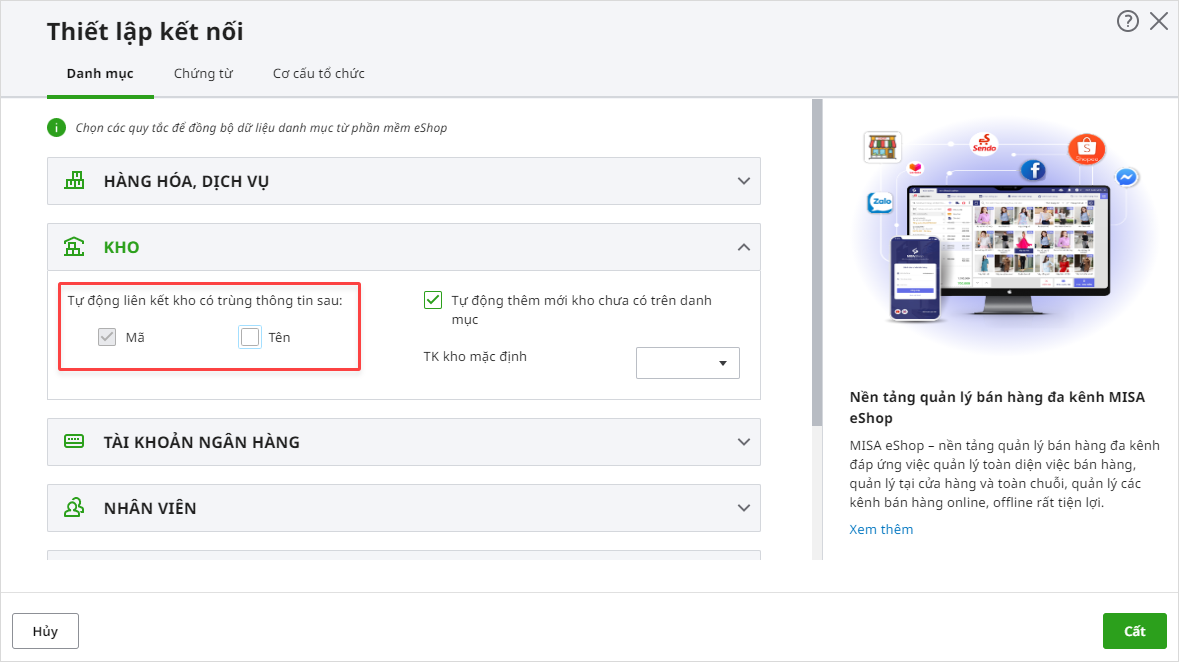Enable the Tên checkbox
This screenshot has width=1179, height=662.
click(250, 337)
